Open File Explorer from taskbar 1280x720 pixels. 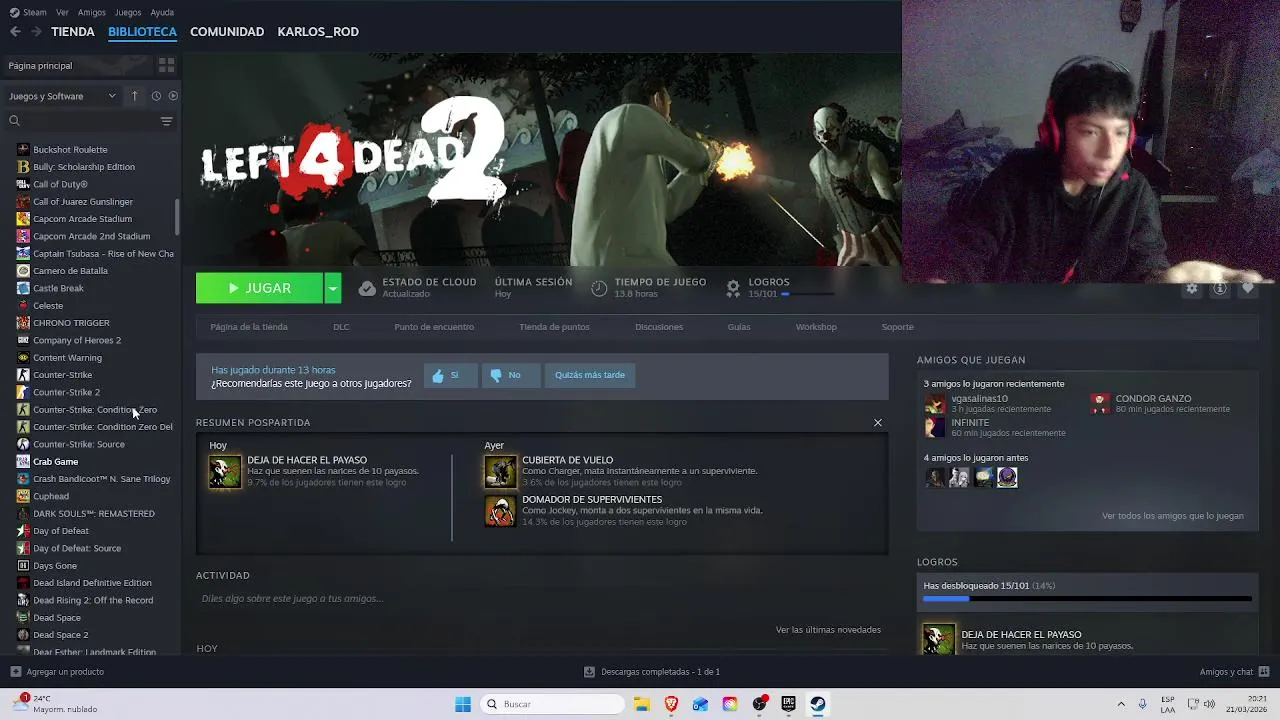[x=641, y=704]
